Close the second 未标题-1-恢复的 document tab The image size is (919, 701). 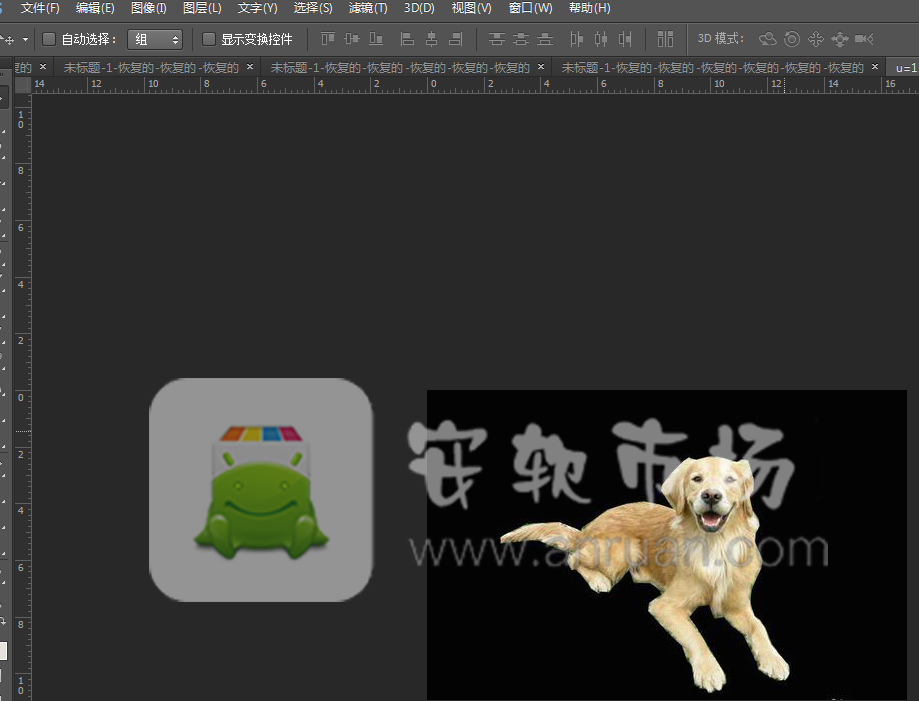coord(541,67)
